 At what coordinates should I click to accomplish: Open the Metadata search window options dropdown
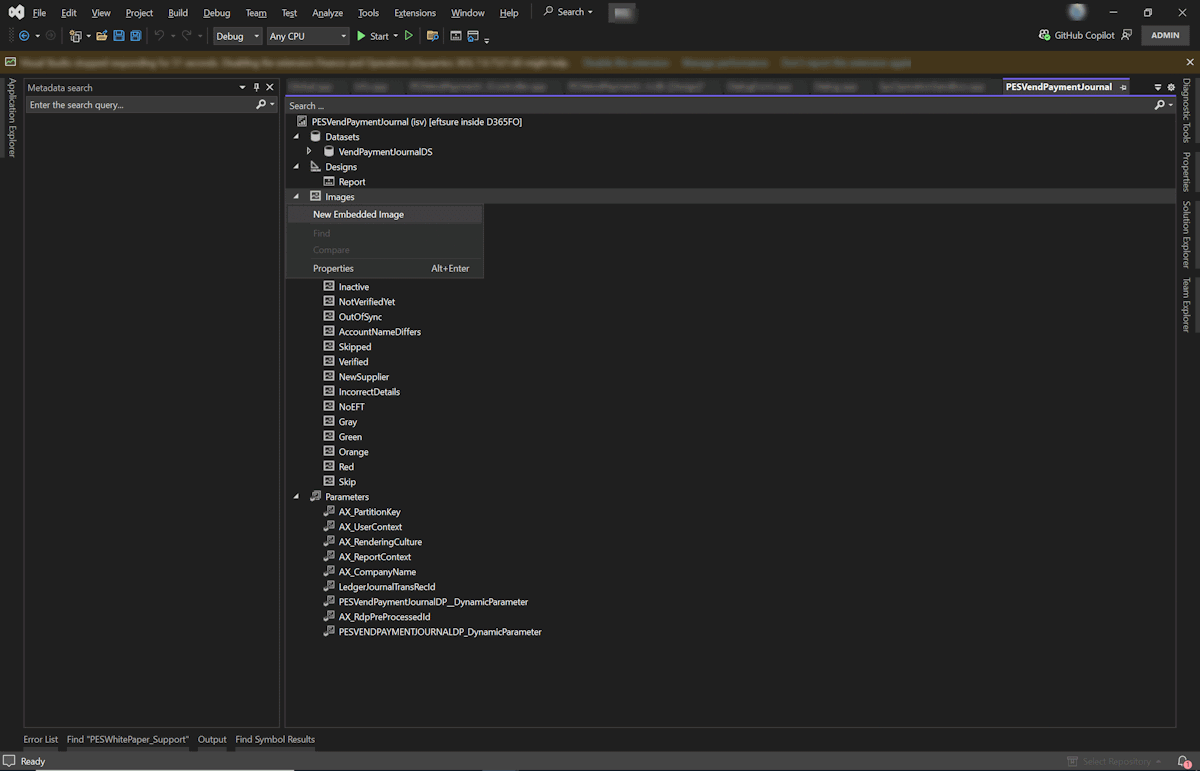[x=242, y=87]
